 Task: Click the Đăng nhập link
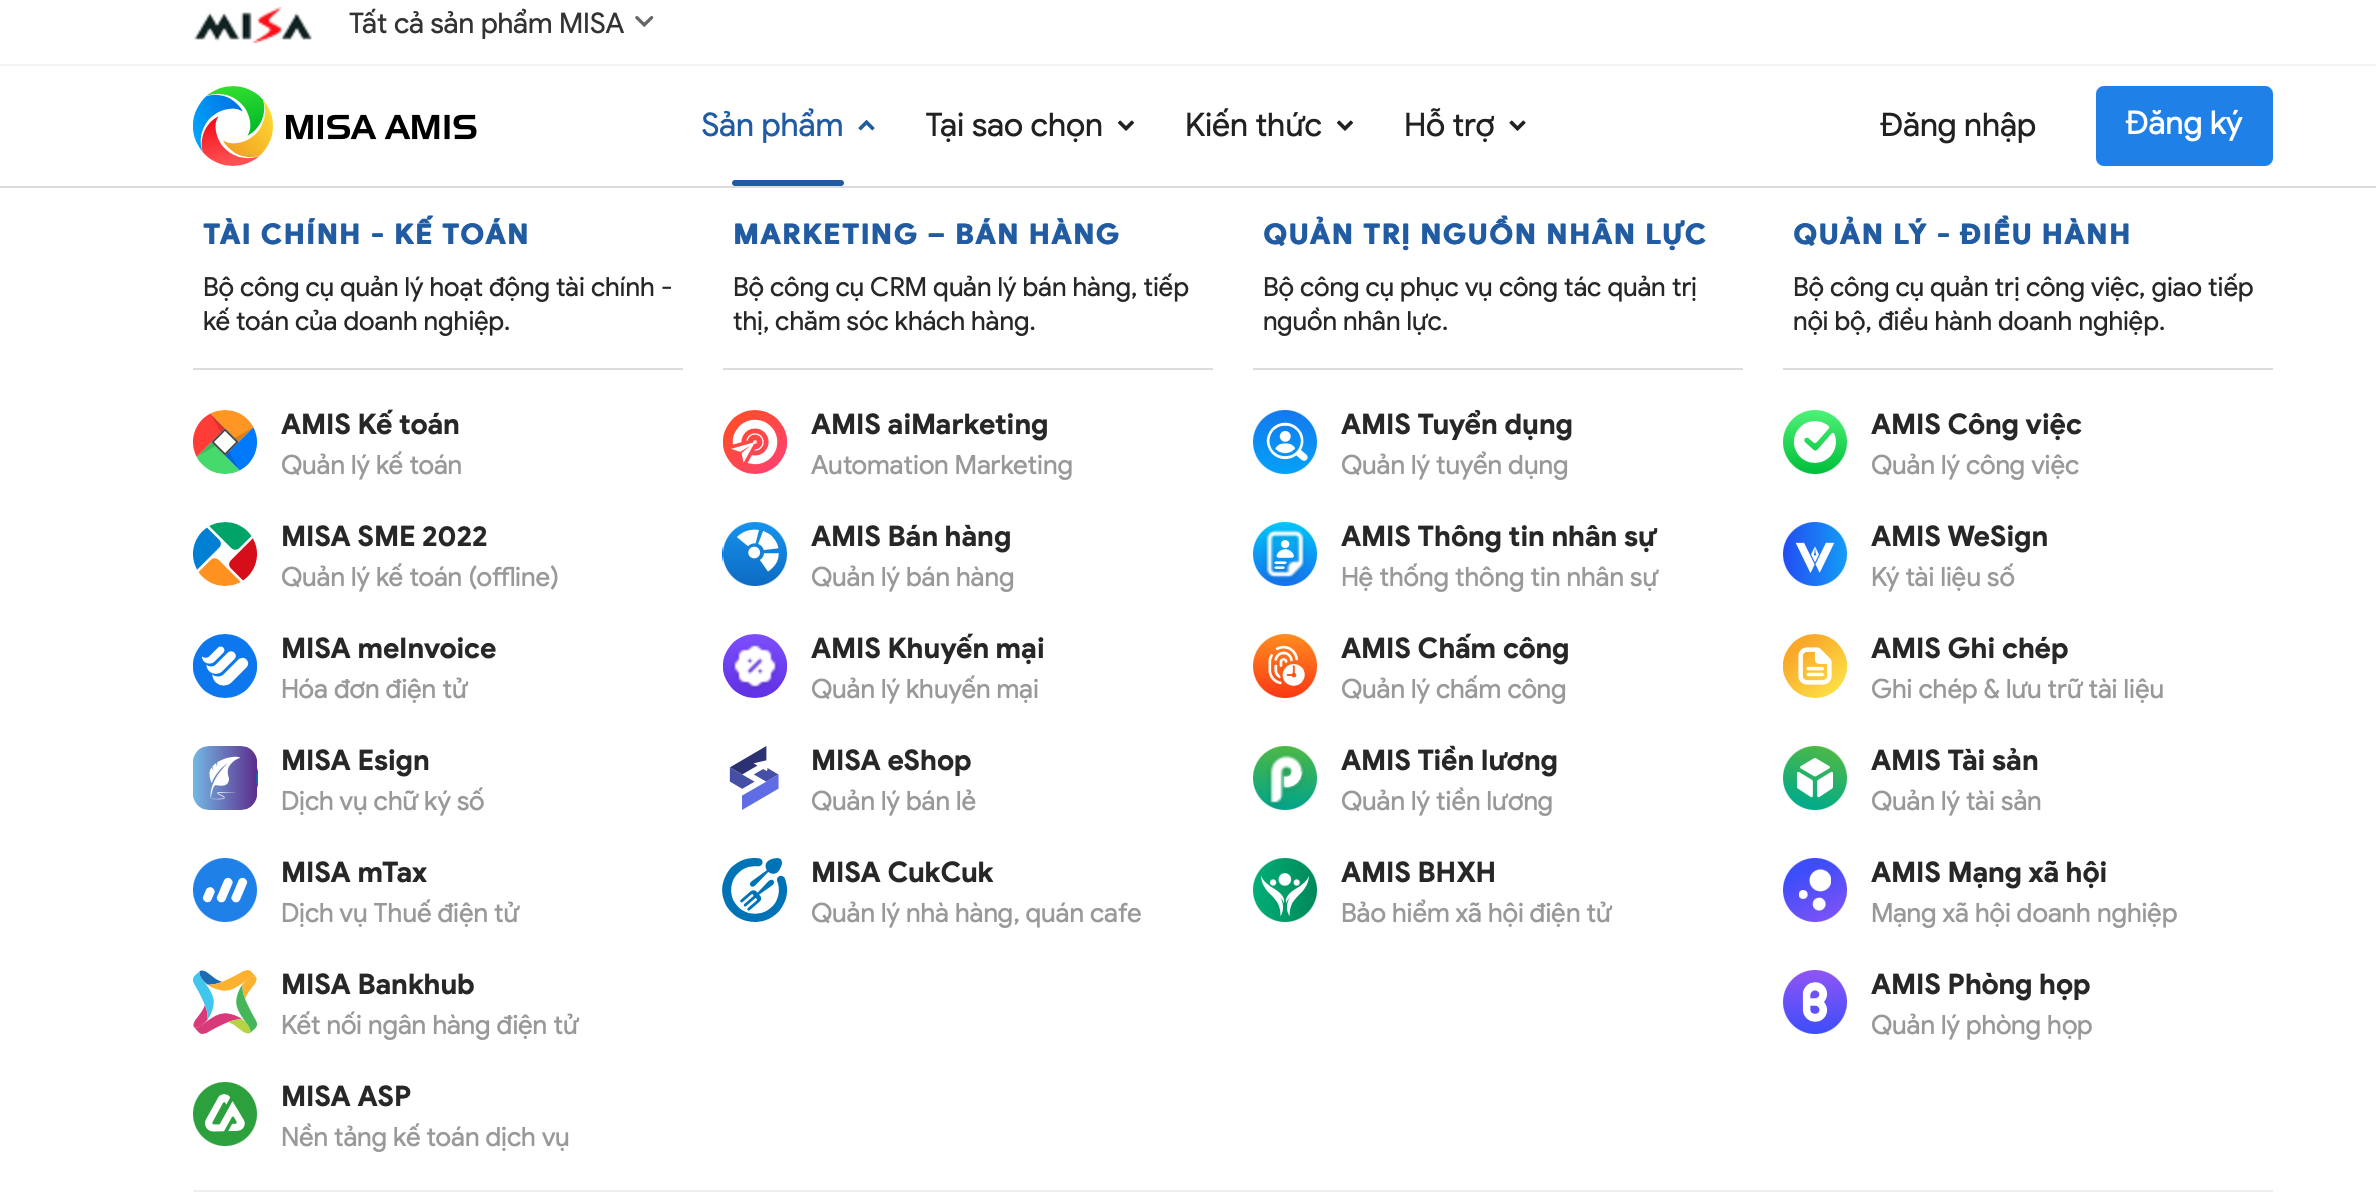(x=1957, y=126)
